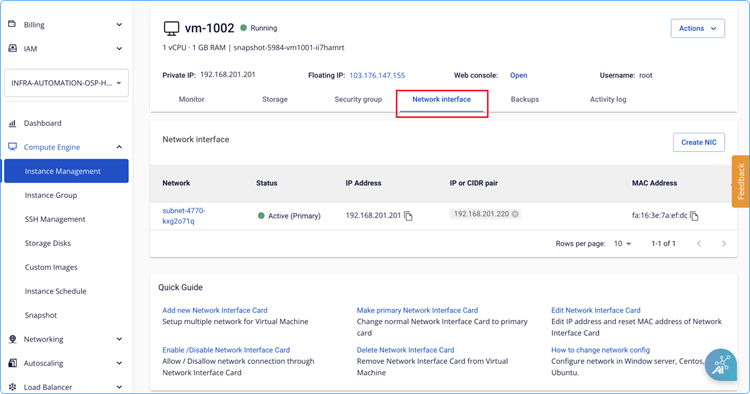The image size is (750, 394).
Task: Open Instance Management page
Action: (x=66, y=171)
